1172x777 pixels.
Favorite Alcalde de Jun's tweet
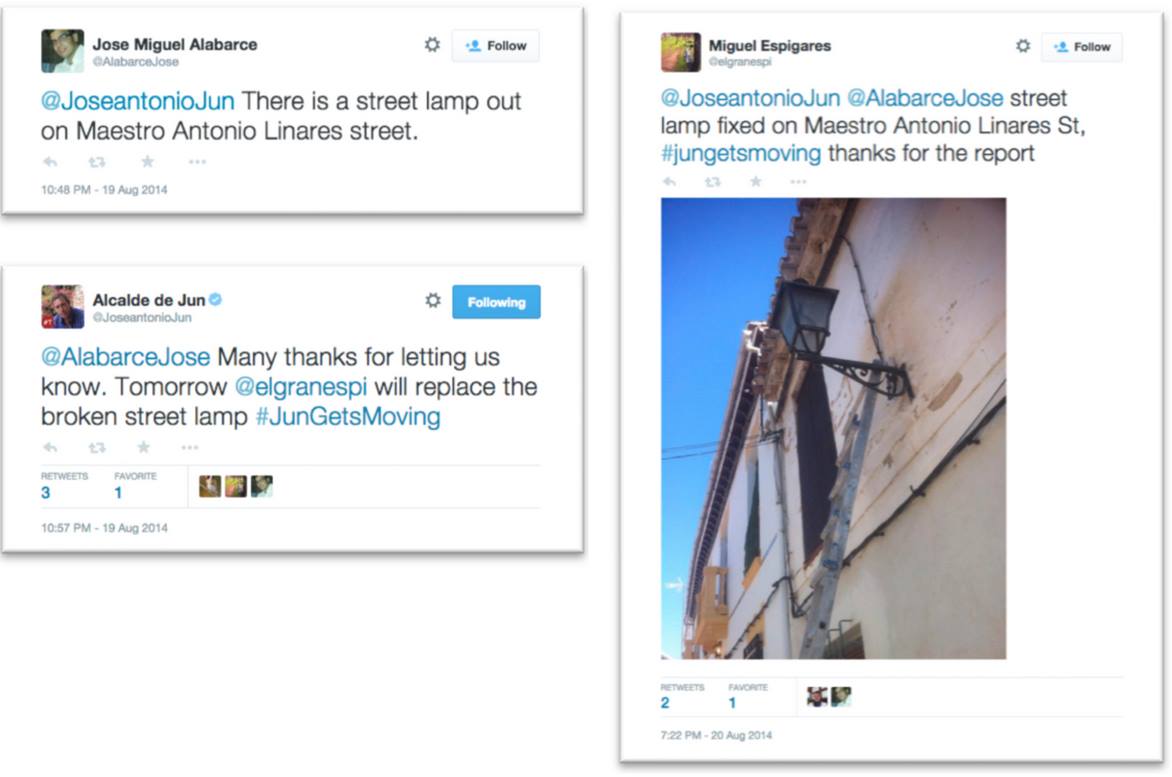(x=144, y=447)
